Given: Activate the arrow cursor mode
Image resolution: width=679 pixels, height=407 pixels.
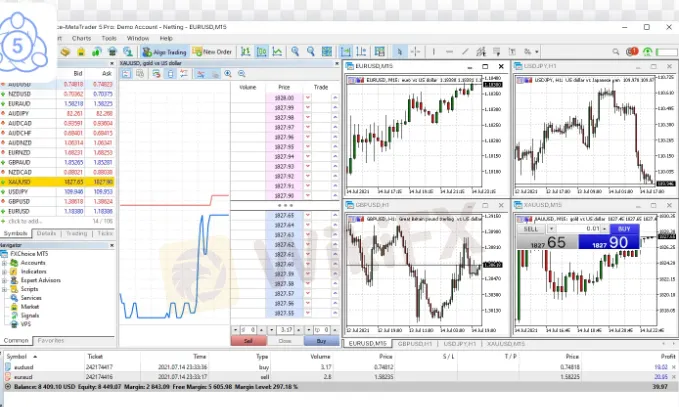Looking at the screenshot, I should point(399,52).
